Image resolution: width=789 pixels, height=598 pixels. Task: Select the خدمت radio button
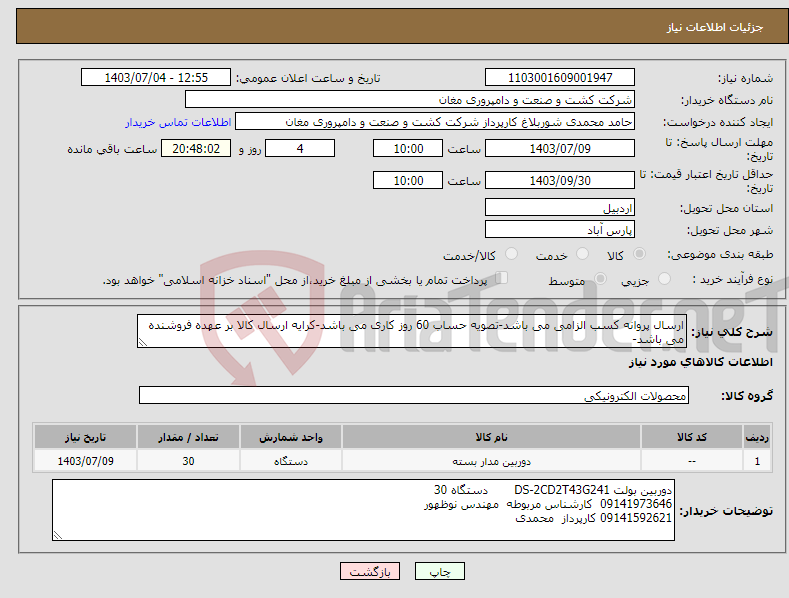[x=582, y=254]
